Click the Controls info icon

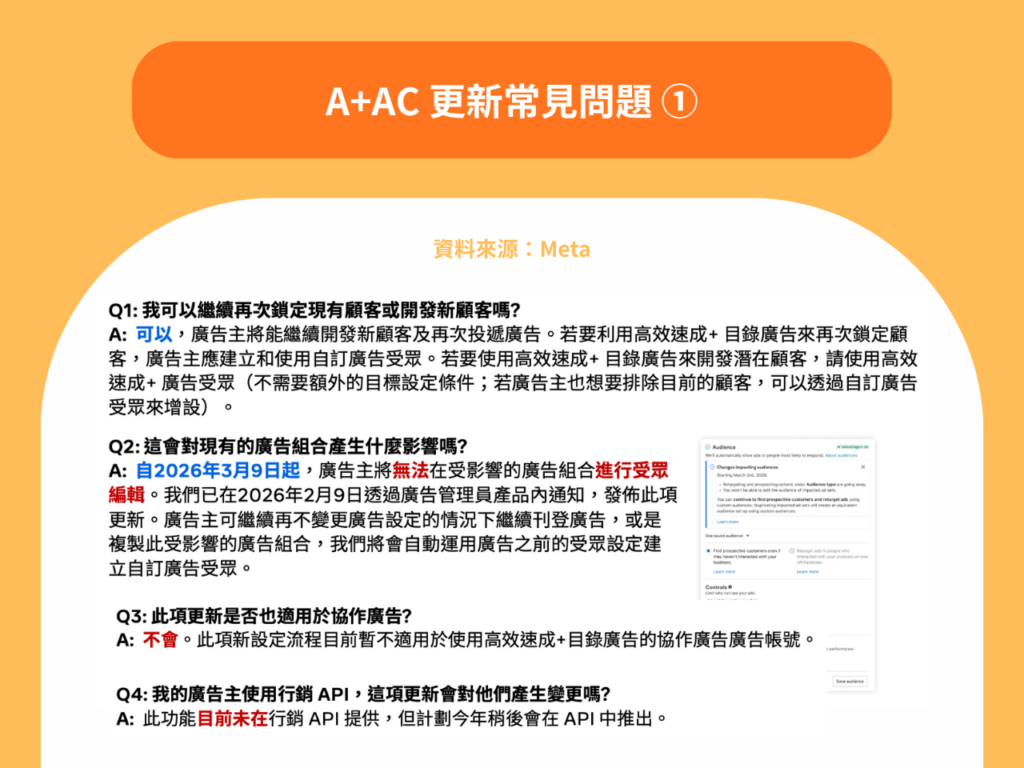(x=731, y=587)
